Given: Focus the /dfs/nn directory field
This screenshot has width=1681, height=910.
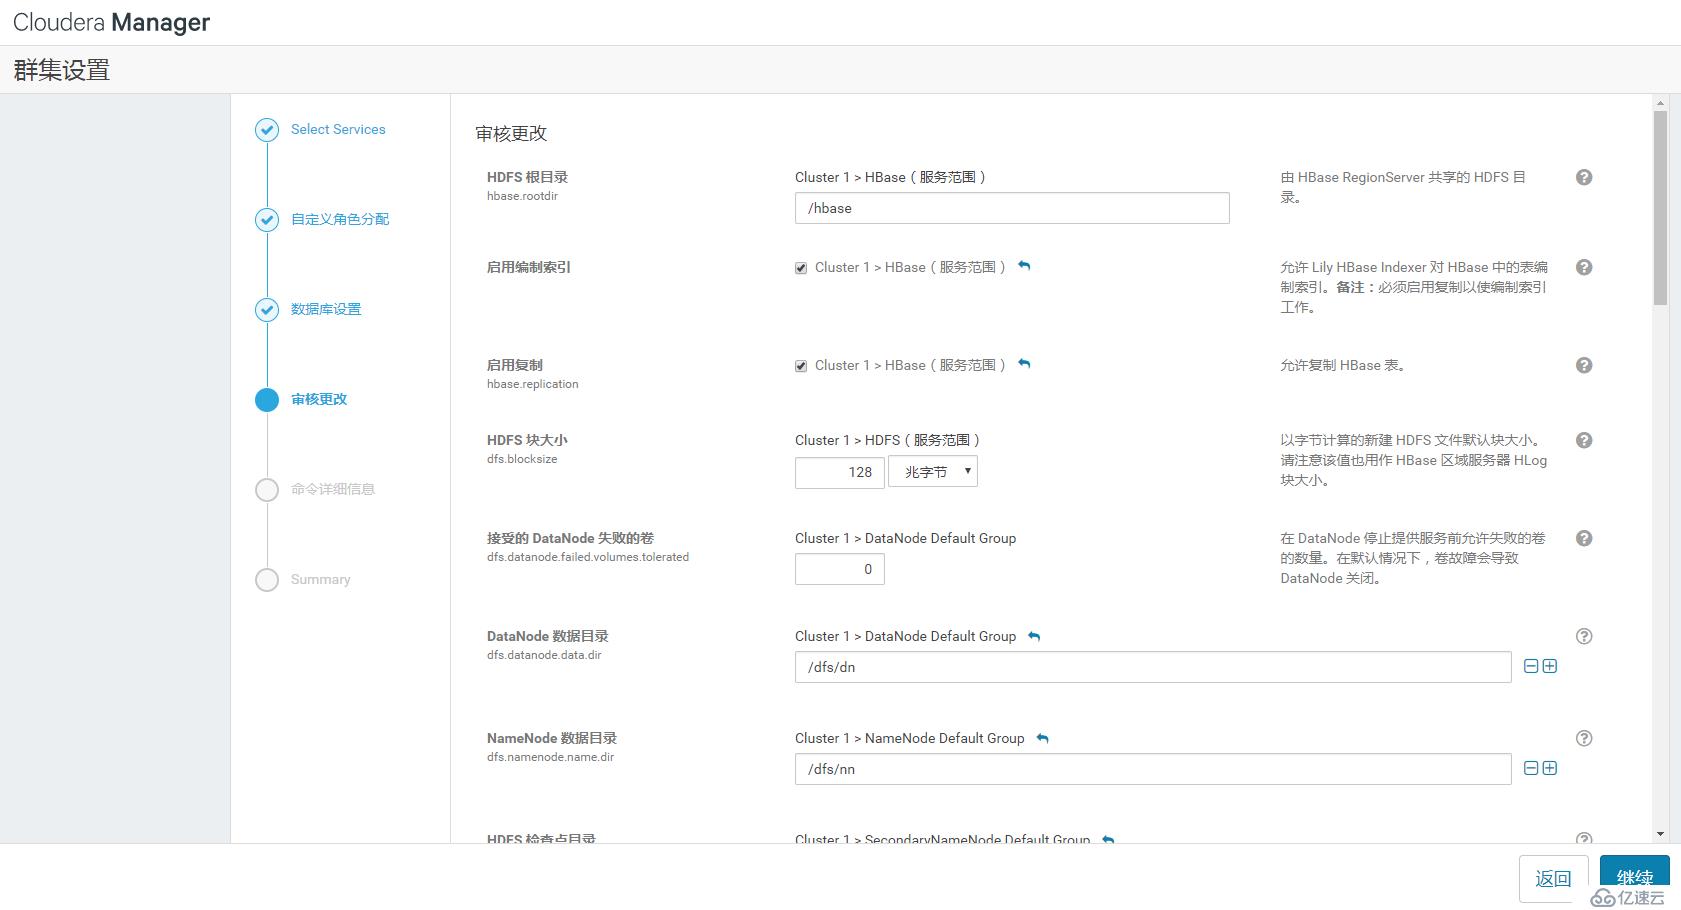Looking at the screenshot, I should 1153,769.
